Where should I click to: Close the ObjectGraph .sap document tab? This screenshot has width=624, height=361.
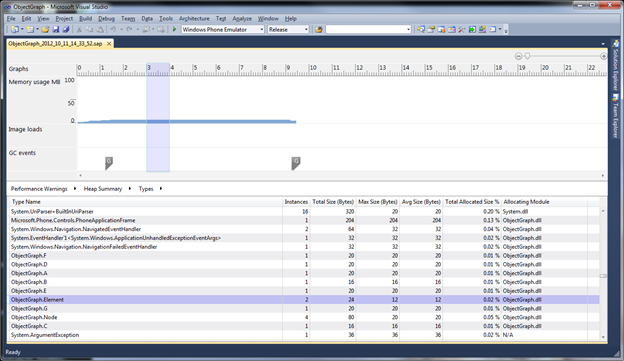click(x=109, y=44)
